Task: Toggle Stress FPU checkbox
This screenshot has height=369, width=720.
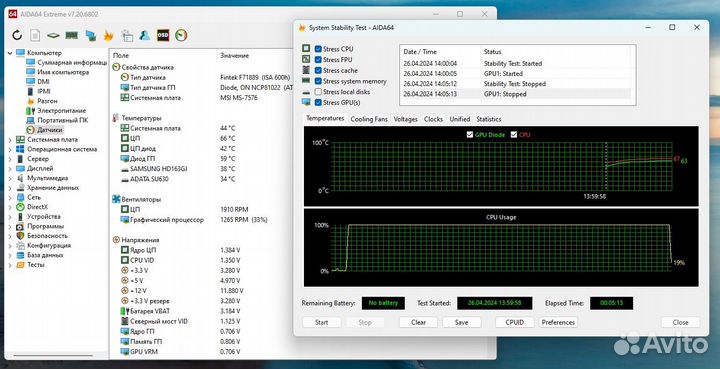Action: (x=318, y=60)
